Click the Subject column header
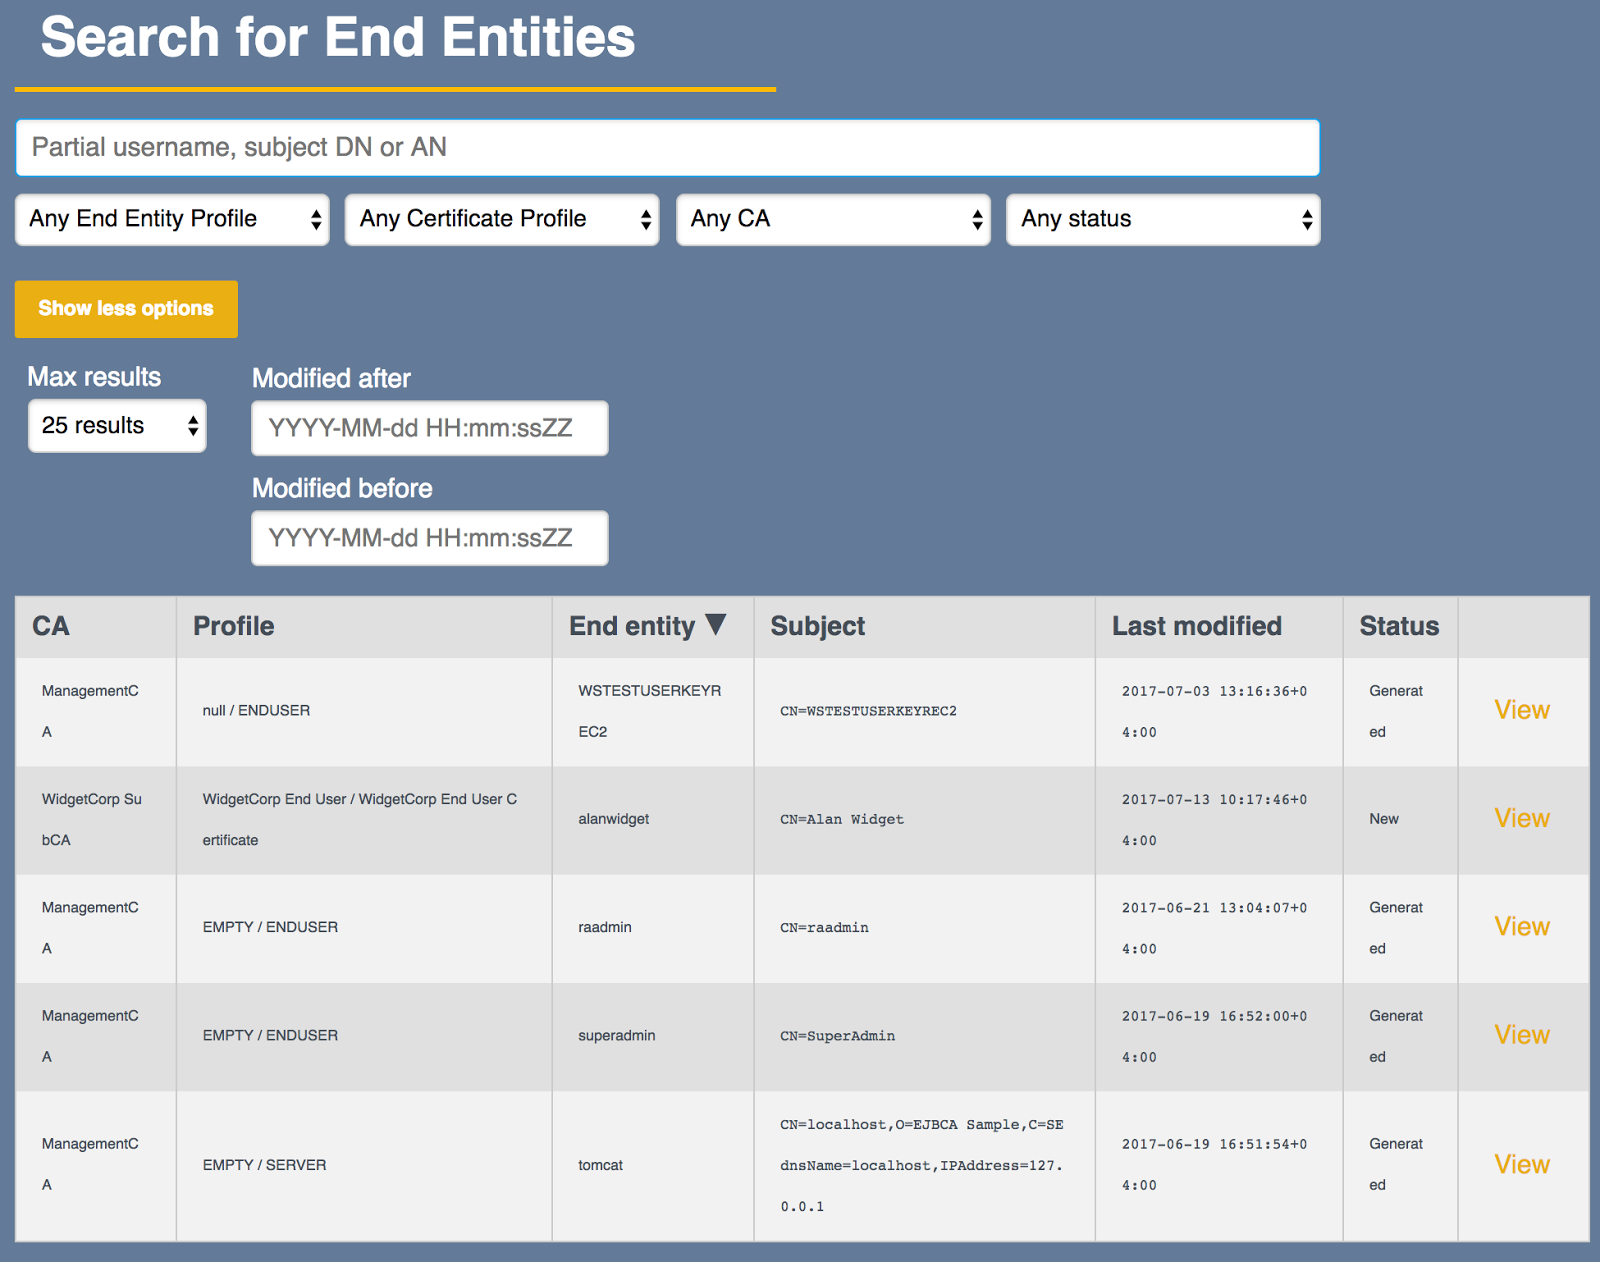Viewport: 1600px width, 1262px height. pyautogui.click(x=817, y=625)
